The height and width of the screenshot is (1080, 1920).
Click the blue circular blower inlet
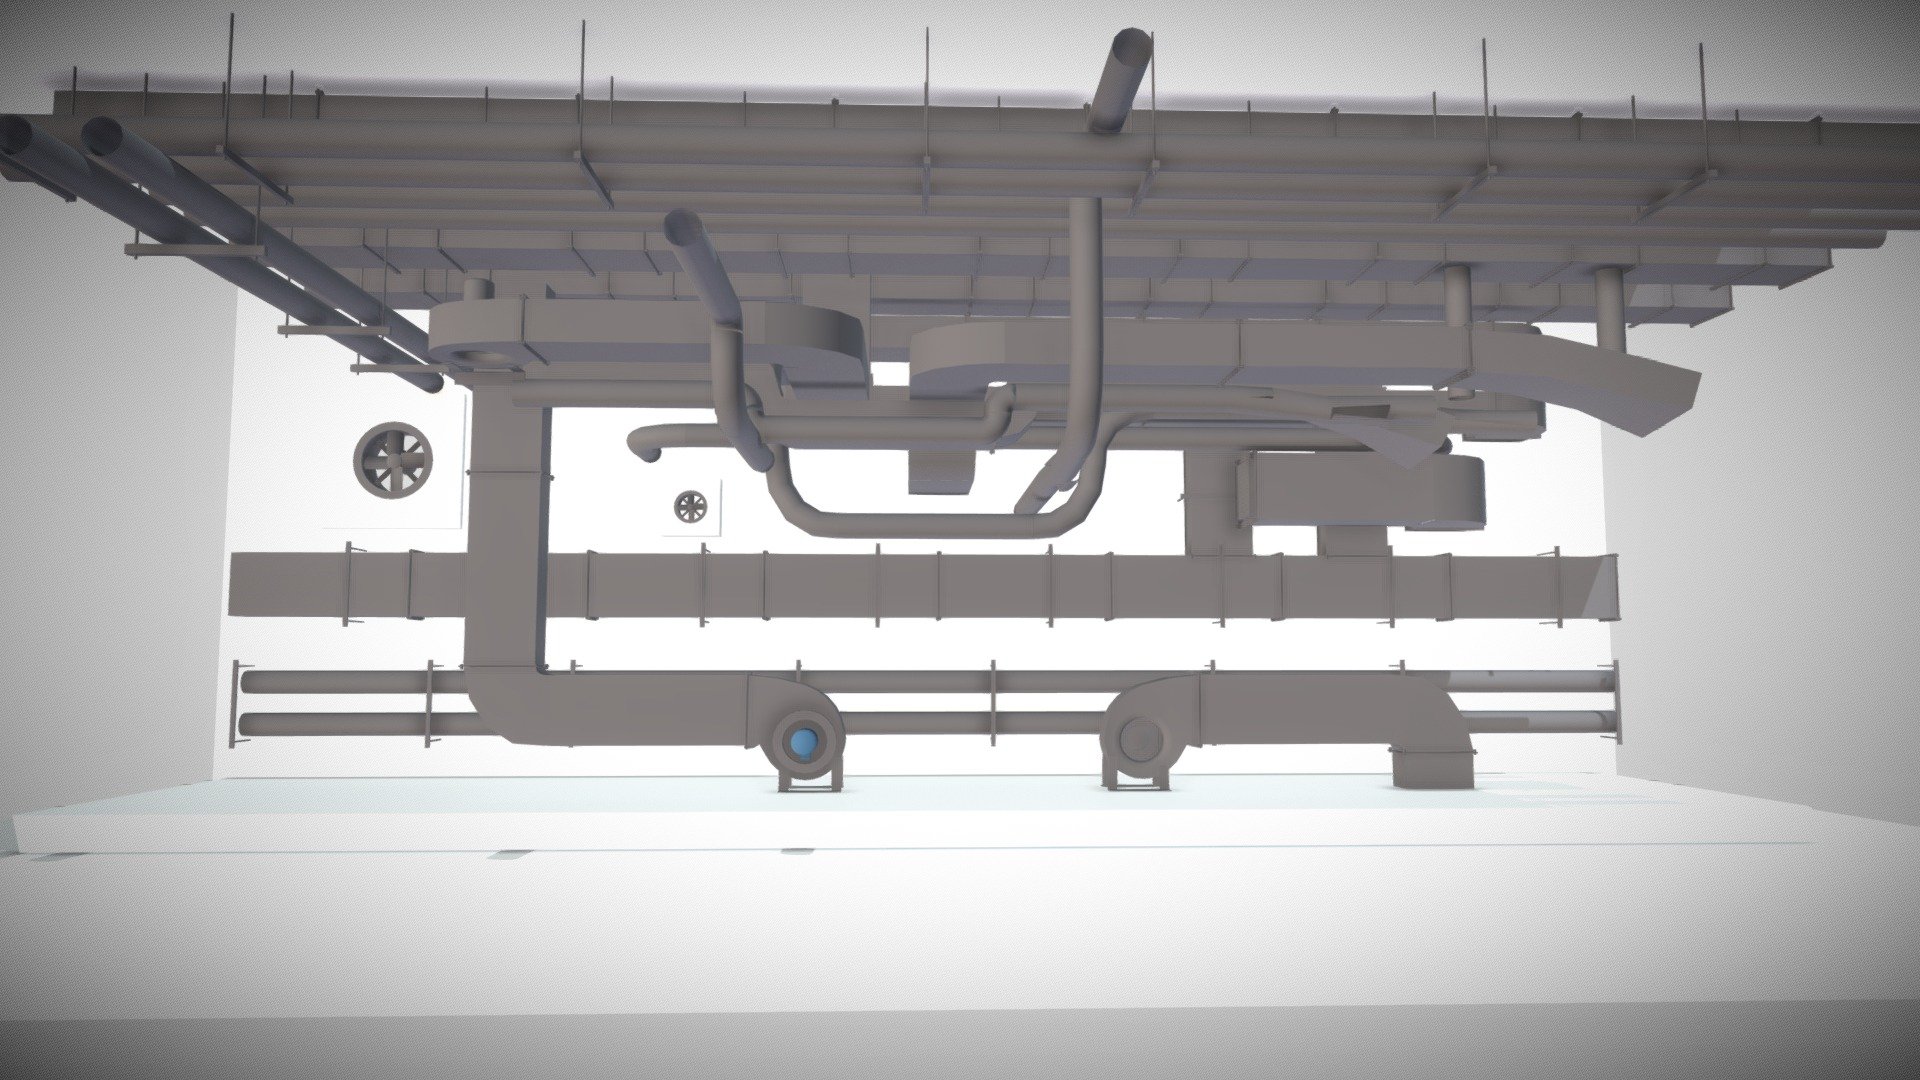(802, 742)
